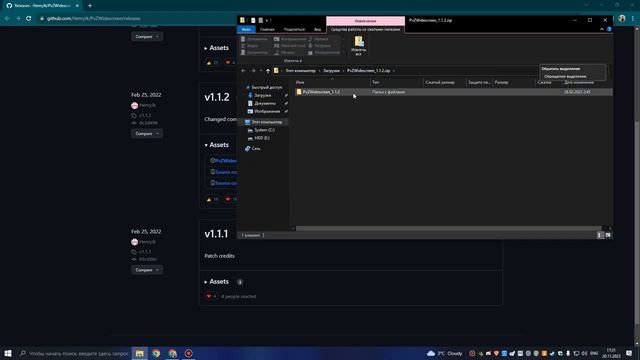Image resolution: width=640 pixels, height=360 pixels.
Task: Open the v1.1.1 release title link
Action: point(216,234)
